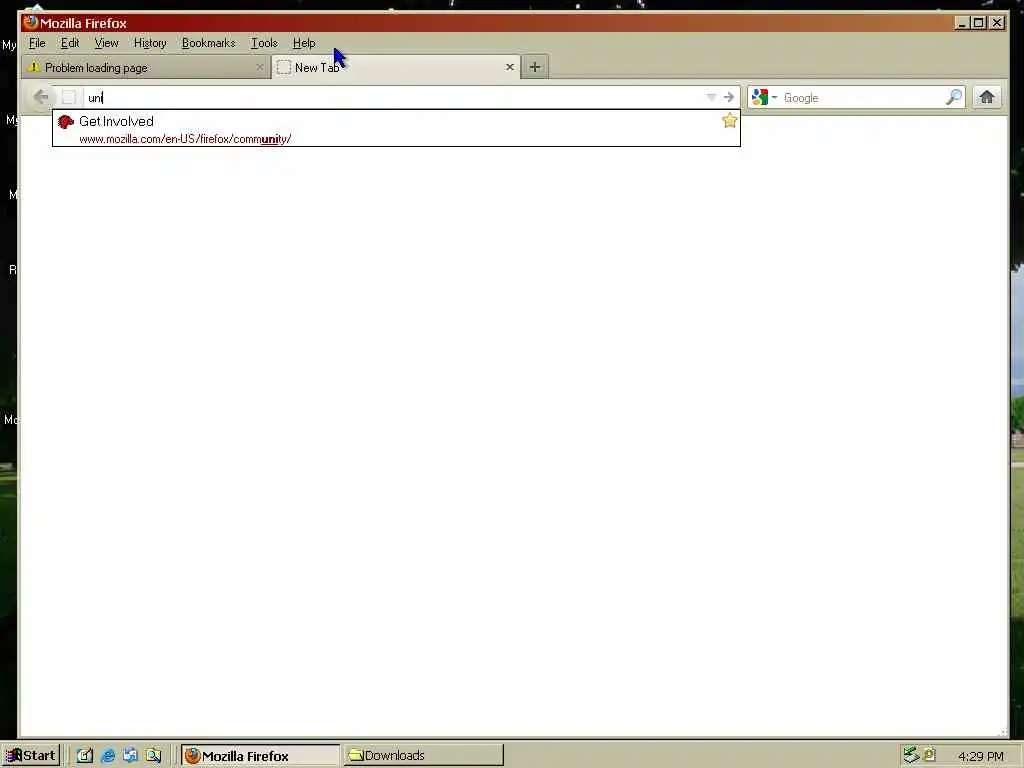Close the Problem loading page tab
This screenshot has height=768, width=1024.
click(x=259, y=67)
